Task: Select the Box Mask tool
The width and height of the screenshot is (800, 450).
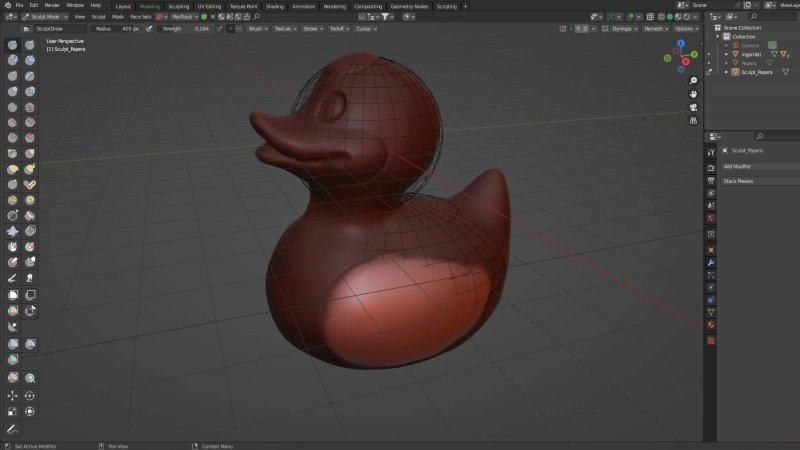Action: (x=12, y=295)
